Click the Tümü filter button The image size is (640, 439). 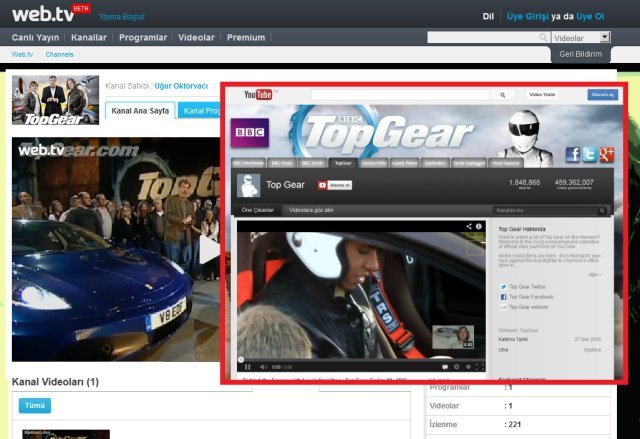[x=35, y=406]
